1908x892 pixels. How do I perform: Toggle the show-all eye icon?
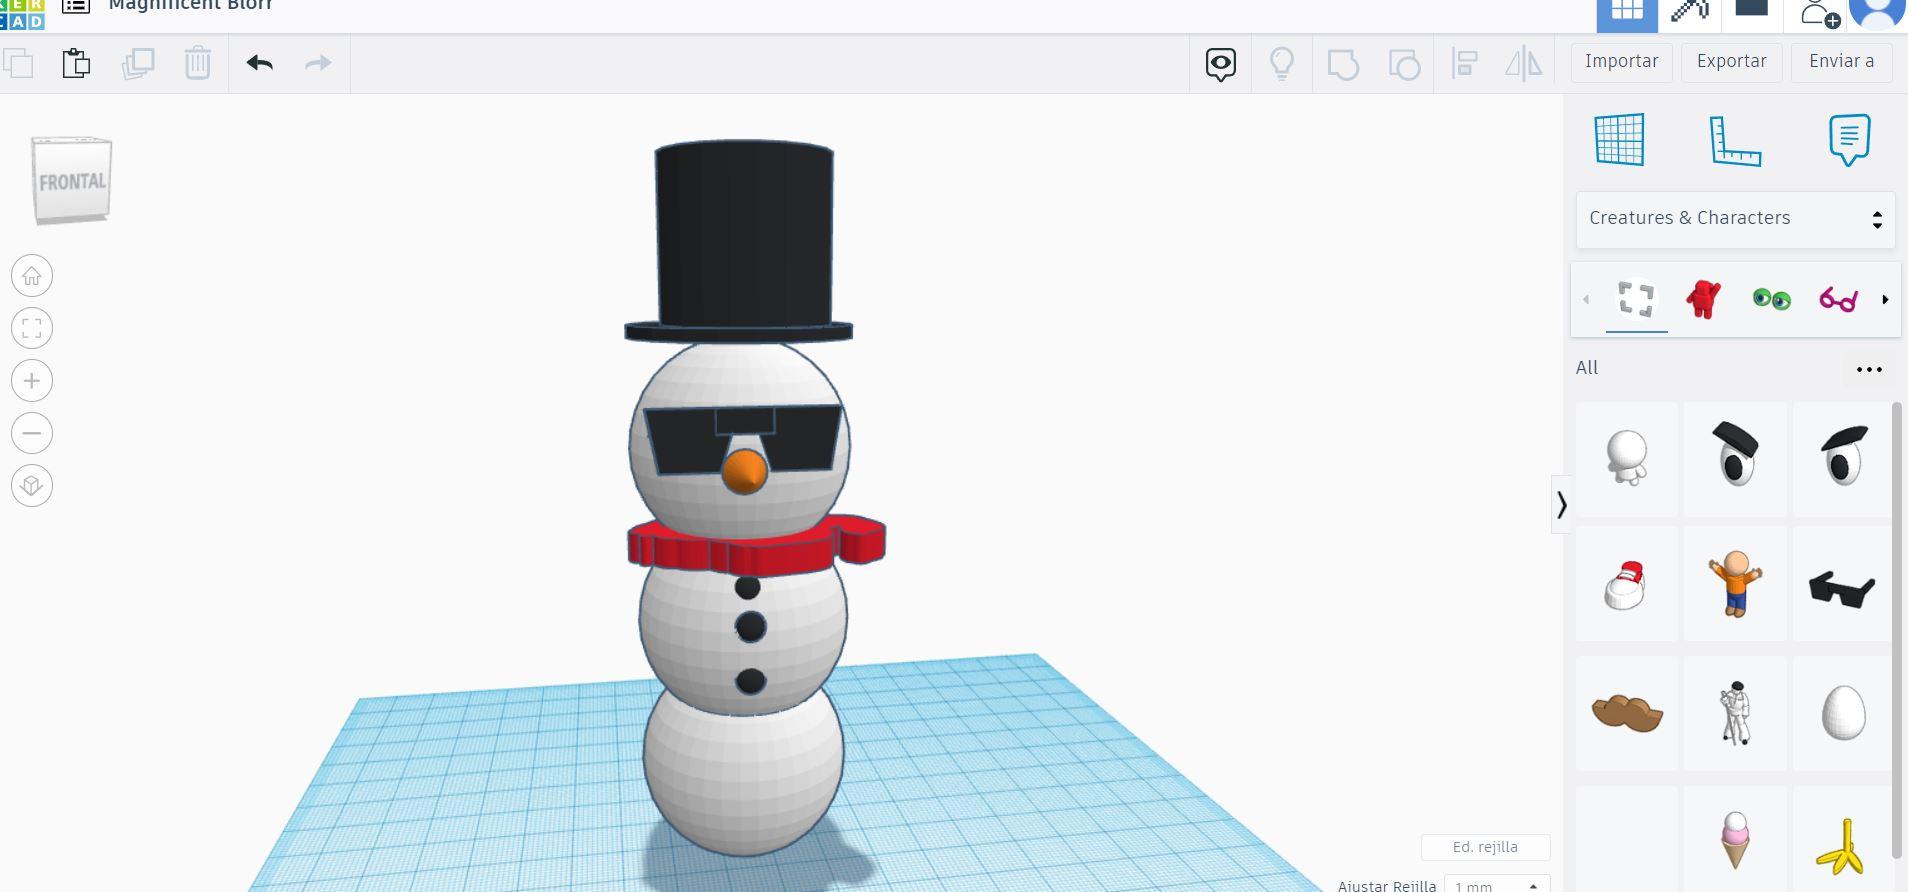pyautogui.click(x=1221, y=64)
